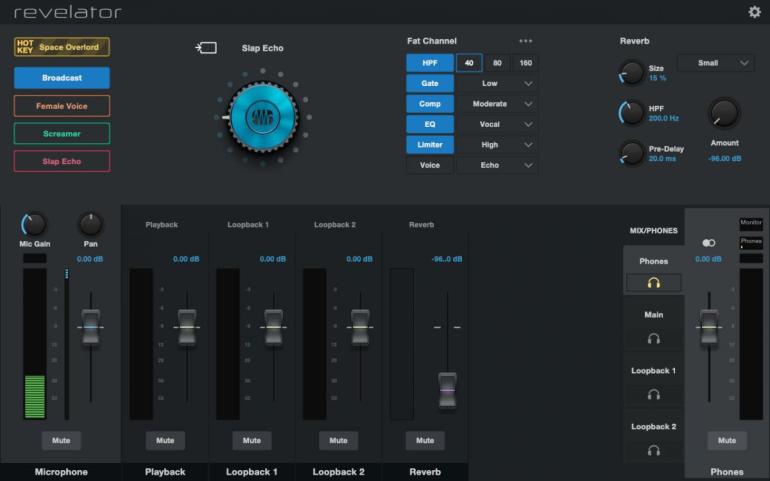The height and width of the screenshot is (481, 770).
Task: Click the Phones mix headphone icon
Action: coord(653,283)
